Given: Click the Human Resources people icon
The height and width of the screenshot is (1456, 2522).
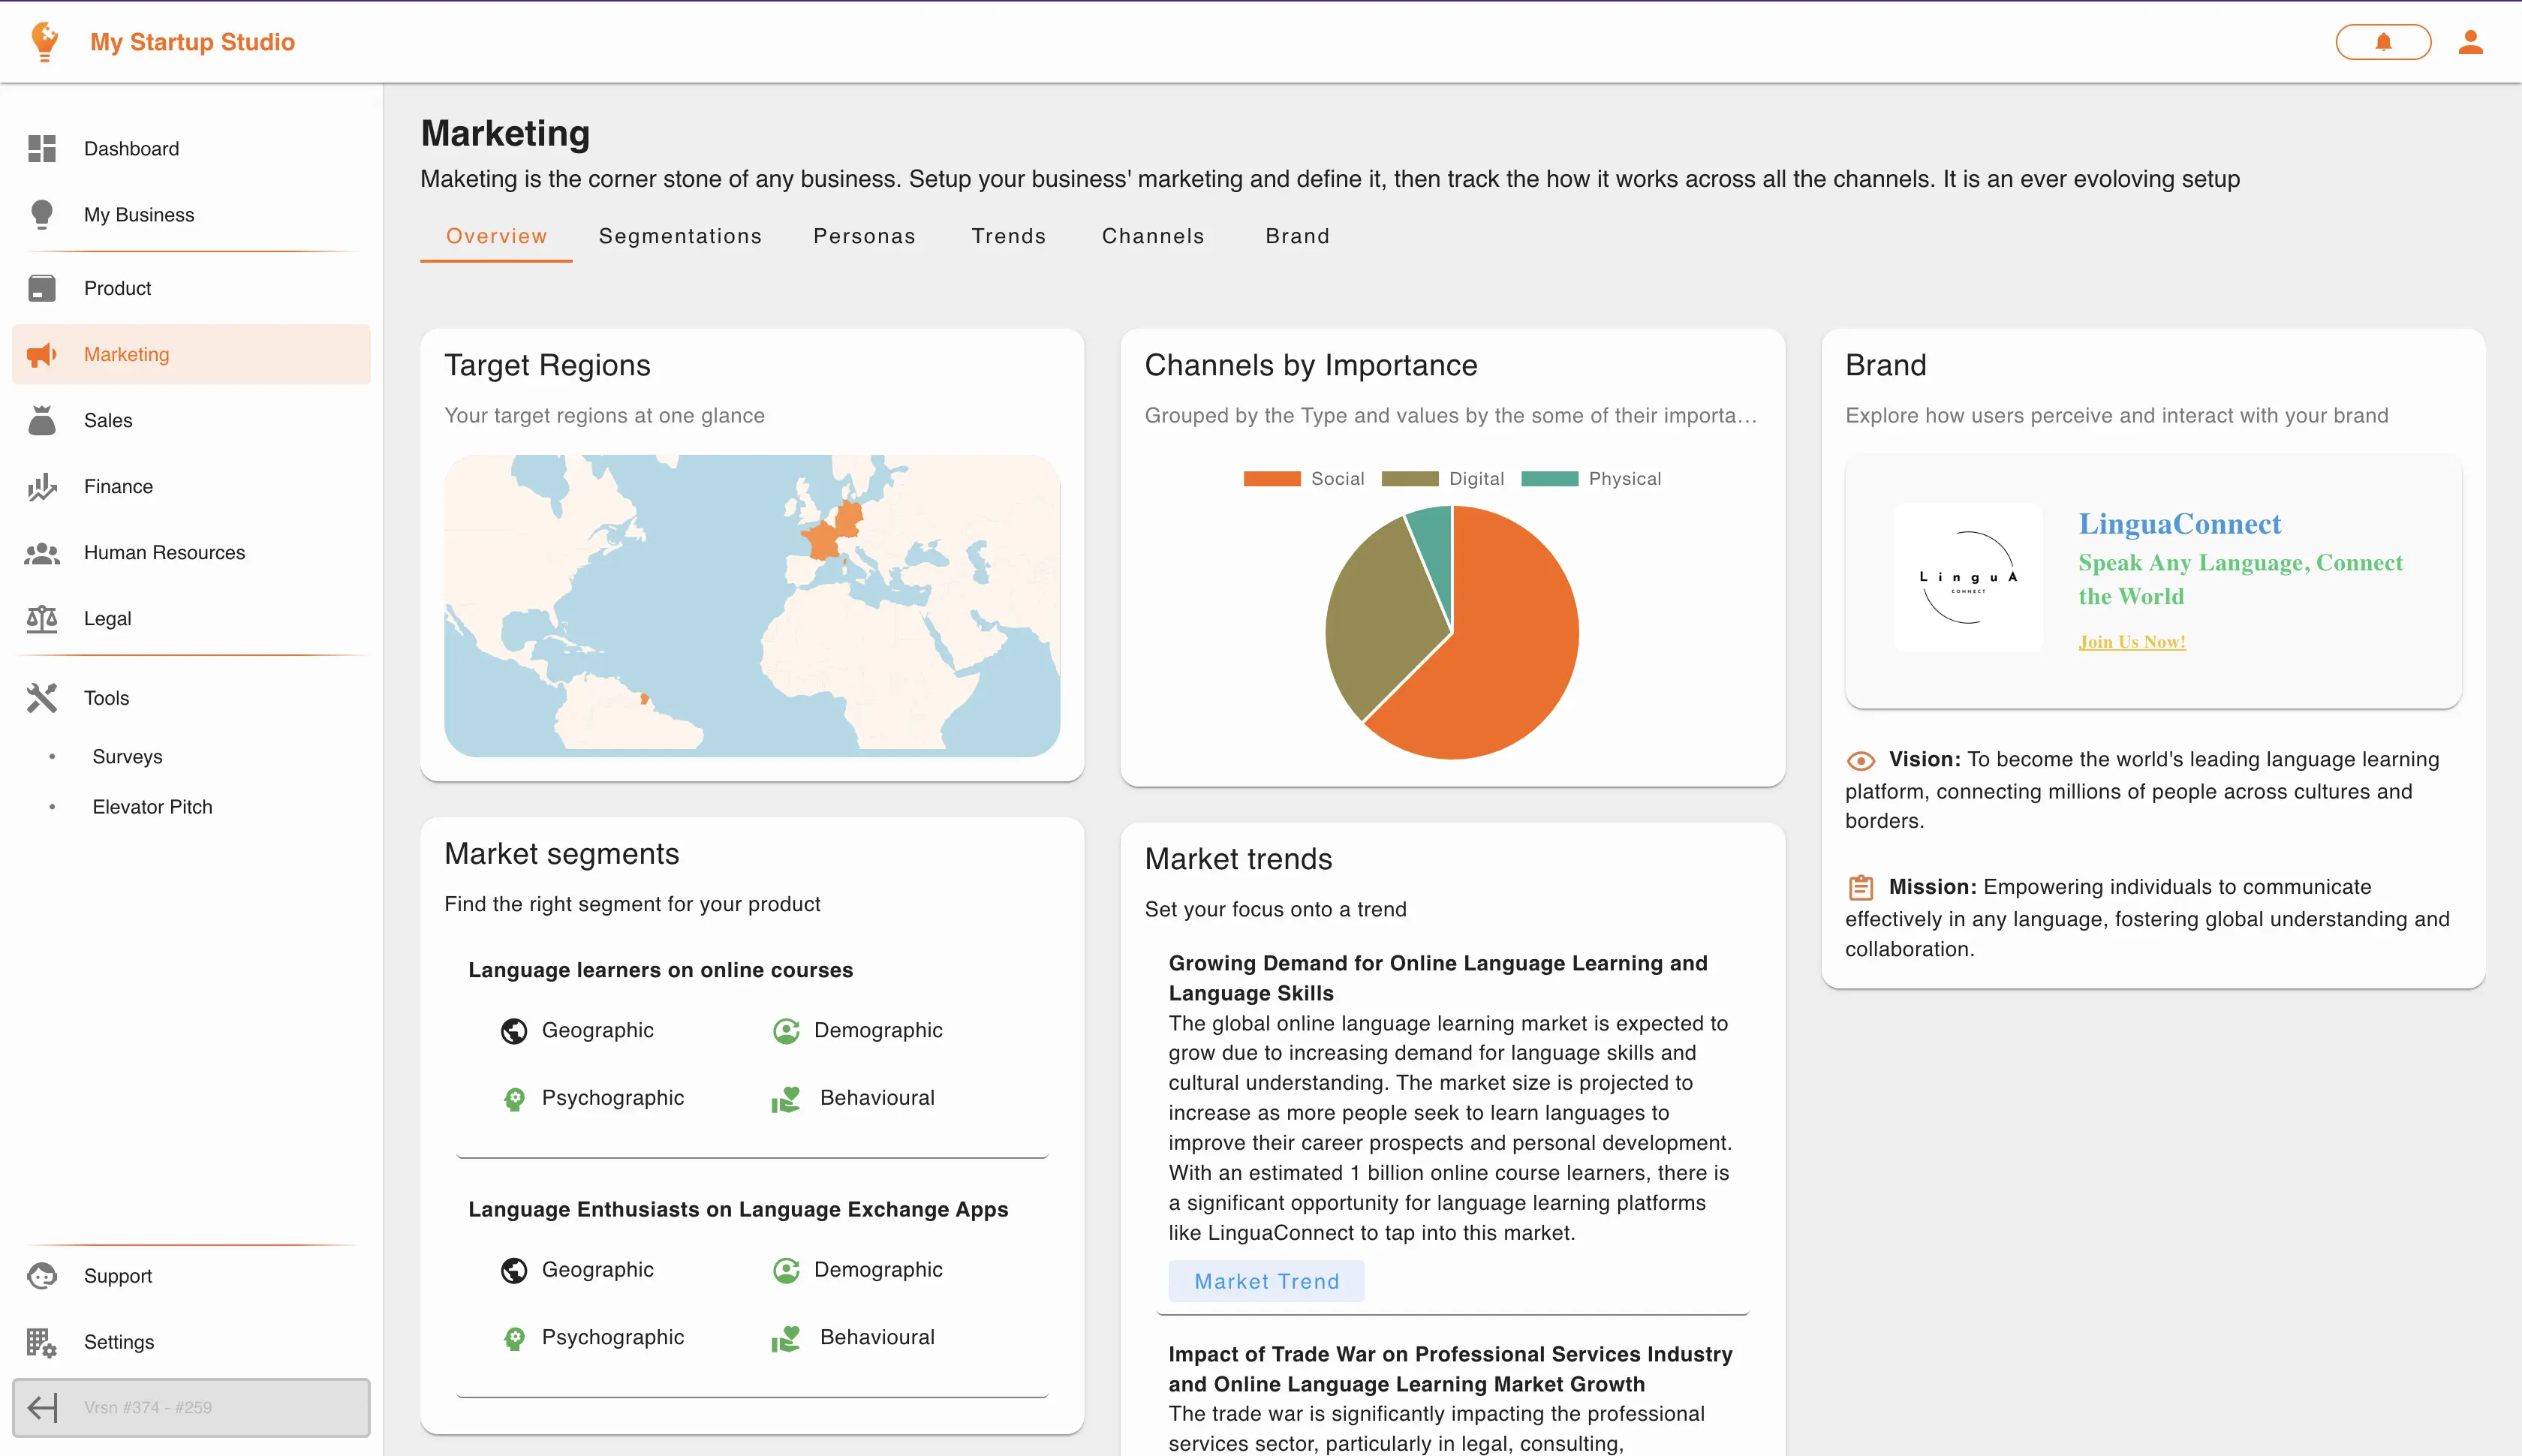Looking at the screenshot, I should click(42, 553).
